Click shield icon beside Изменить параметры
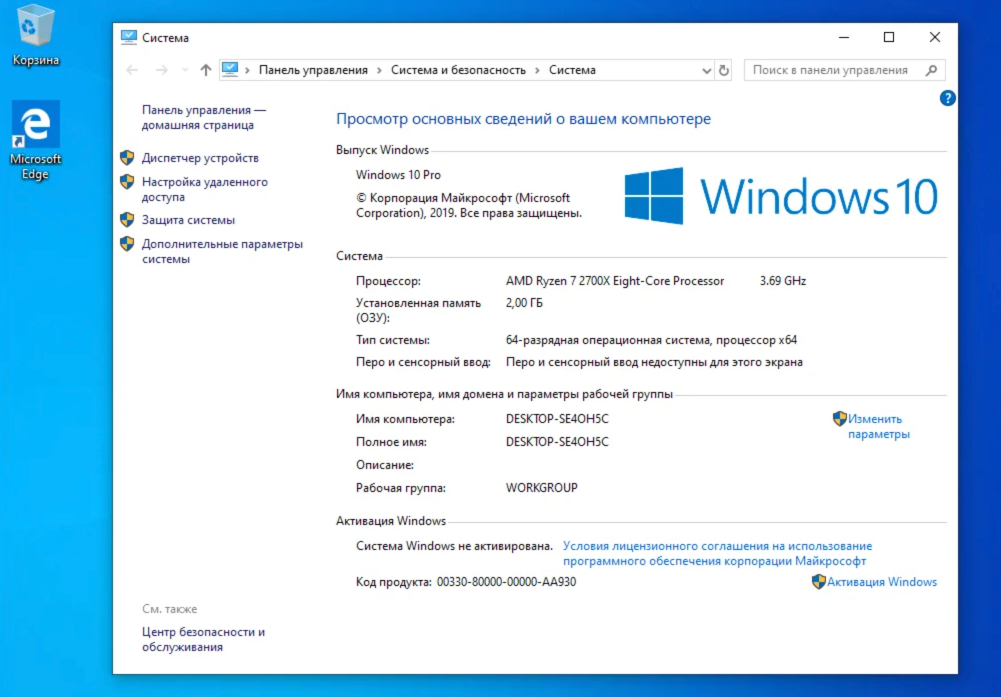Screen dimensions: 1001x697 [x=839, y=419]
